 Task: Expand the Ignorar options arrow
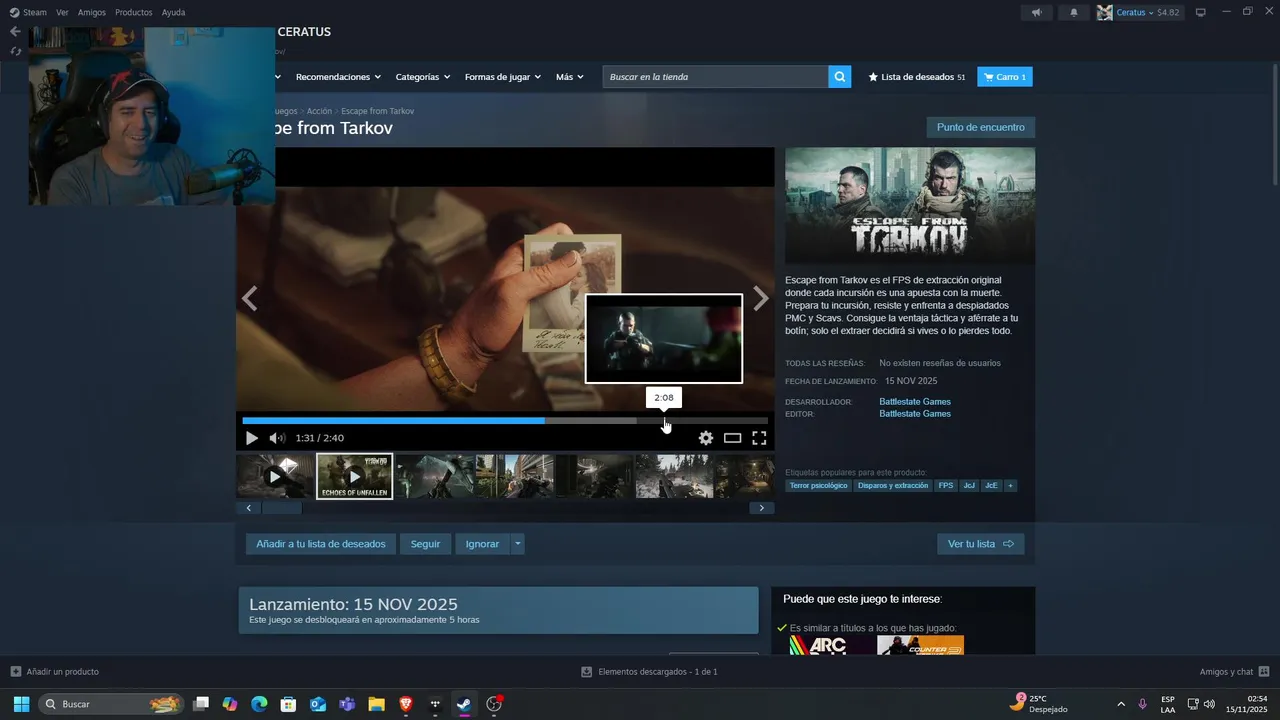point(517,544)
